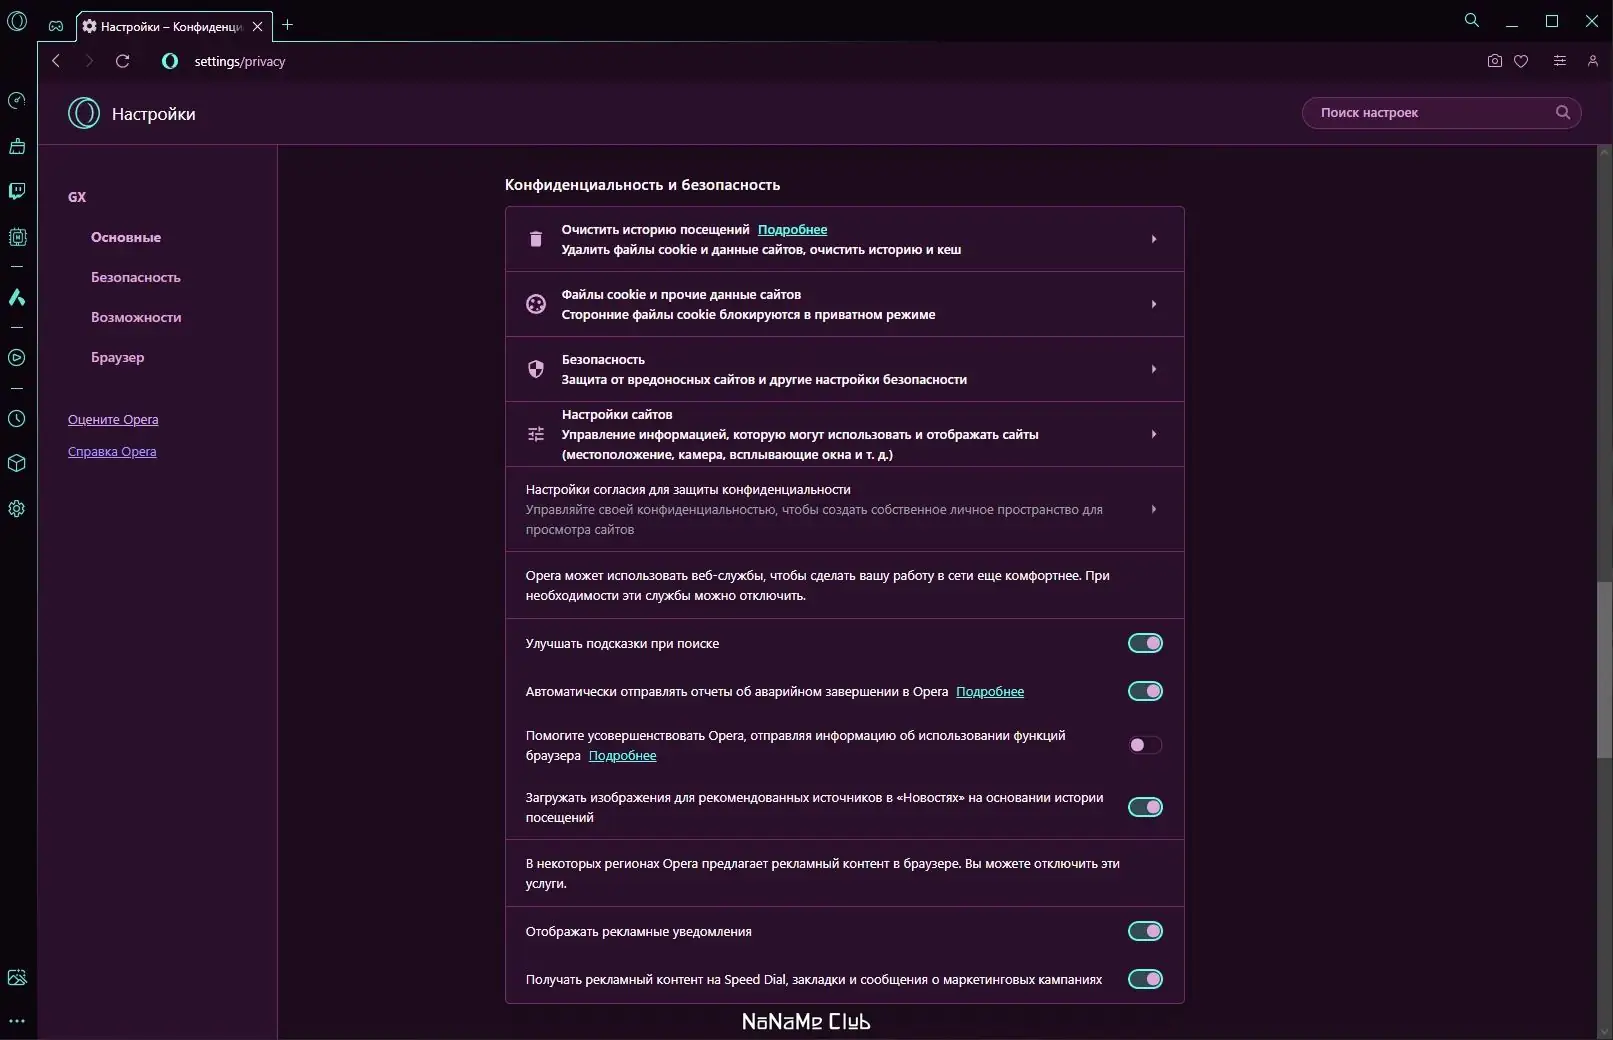Close the Настройки tab
Screen dimensions: 1613x1040
(258, 26)
